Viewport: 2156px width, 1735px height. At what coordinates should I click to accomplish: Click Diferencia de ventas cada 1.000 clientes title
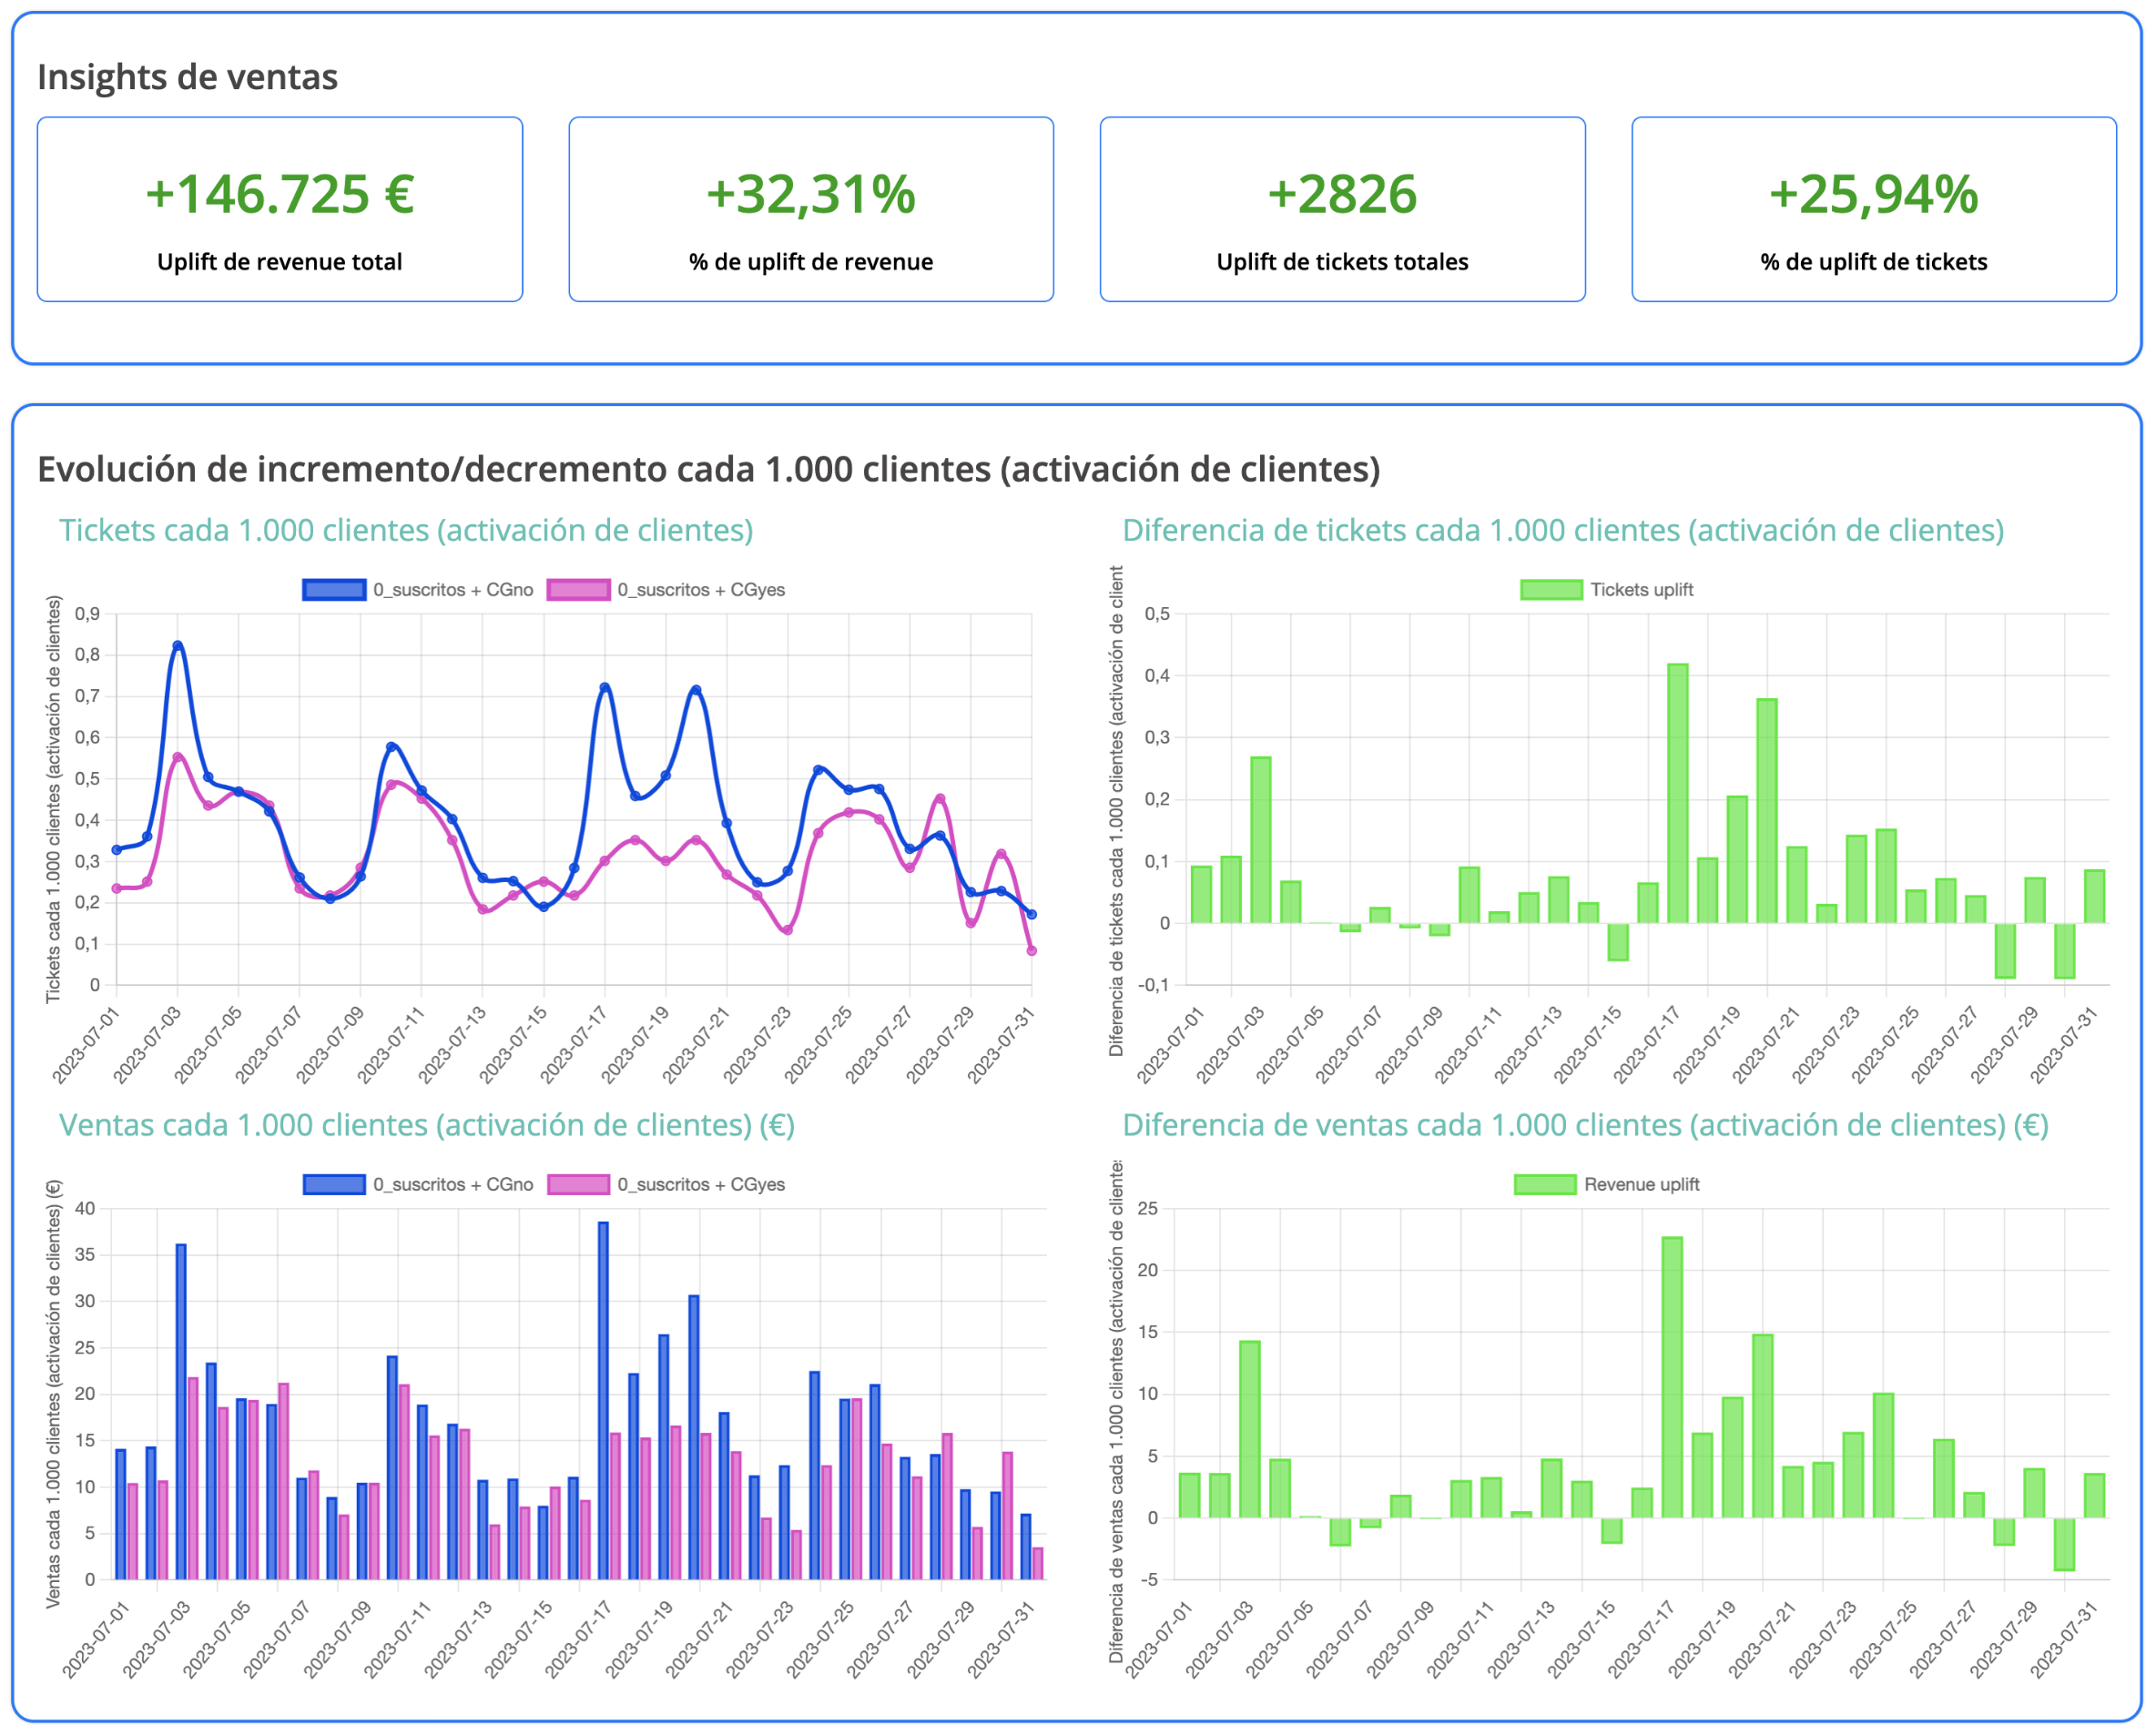coord(1585,1125)
